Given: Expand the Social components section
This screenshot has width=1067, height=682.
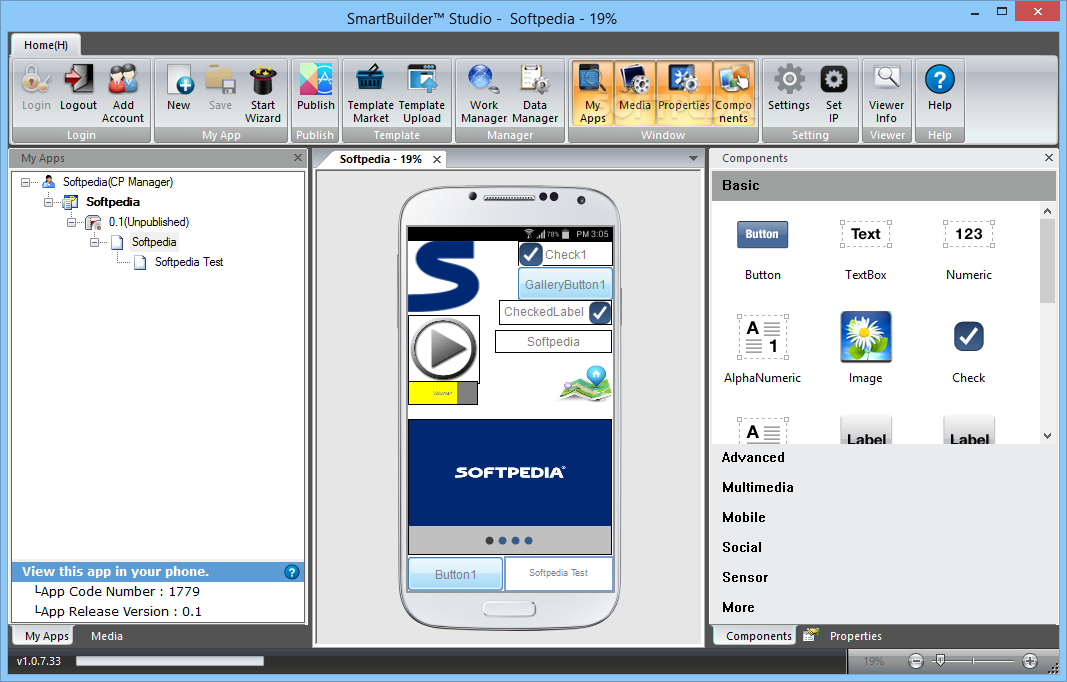Looking at the screenshot, I should click(x=742, y=547).
